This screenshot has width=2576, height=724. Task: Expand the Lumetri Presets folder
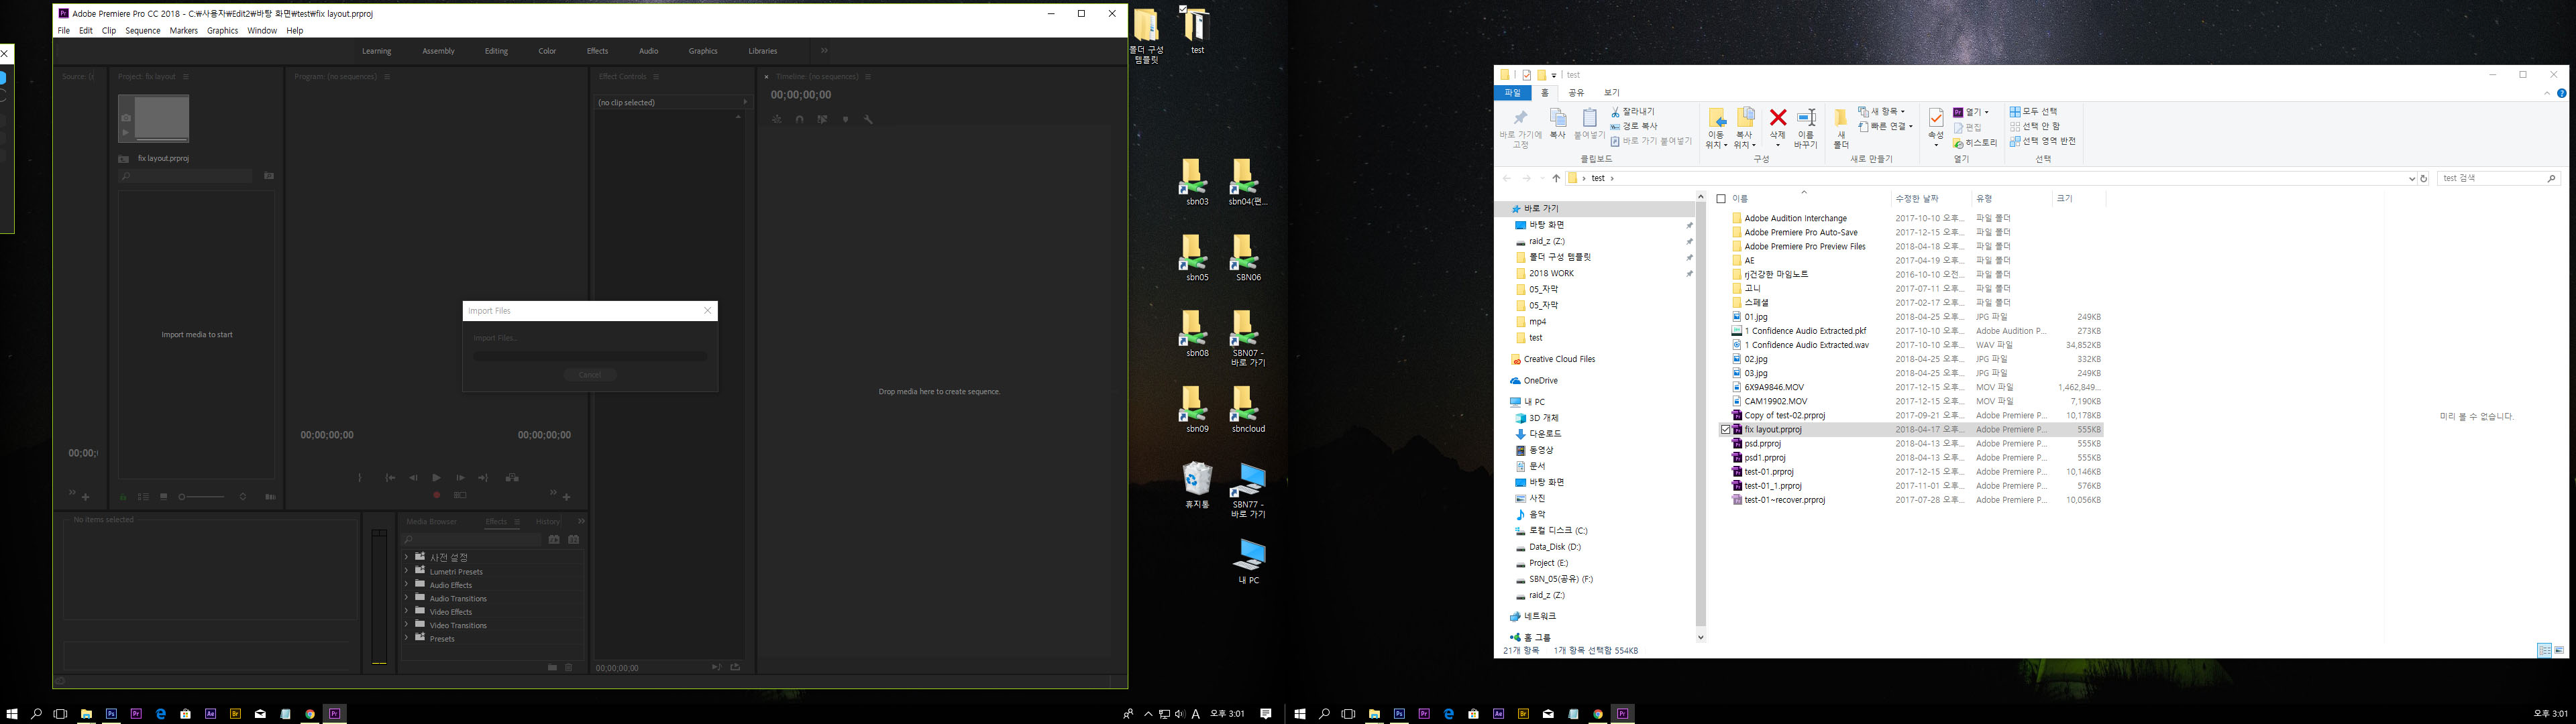(406, 571)
